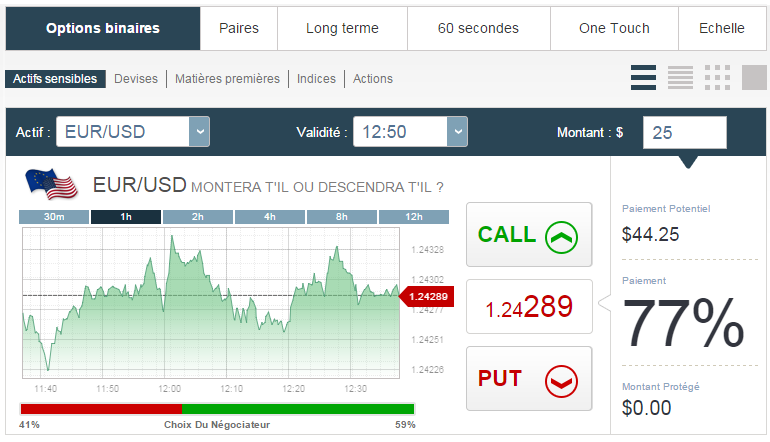Viewport: 770px width, 442px height.
Task: Open the Actif EUR/USD dropdown arrow
Action: 199,132
